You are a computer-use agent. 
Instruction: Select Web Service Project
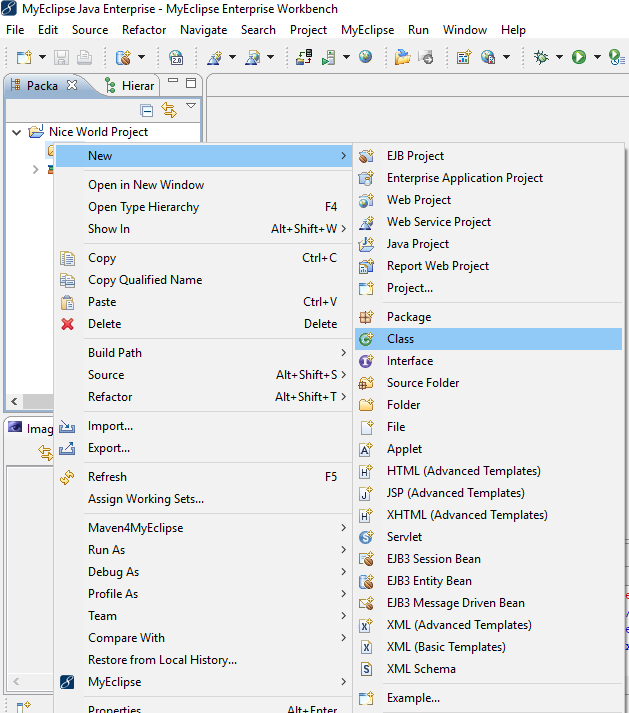pos(488,222)
